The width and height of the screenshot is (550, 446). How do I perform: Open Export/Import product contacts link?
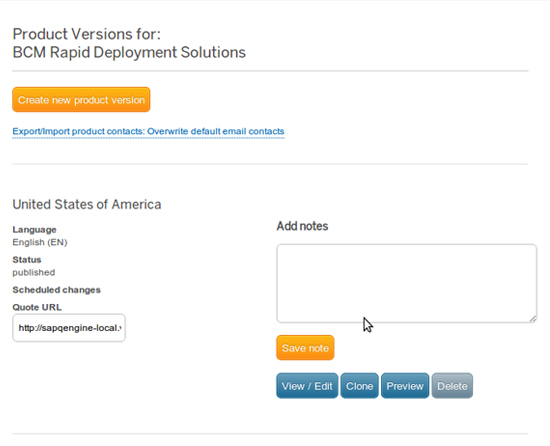coord(148,131)
